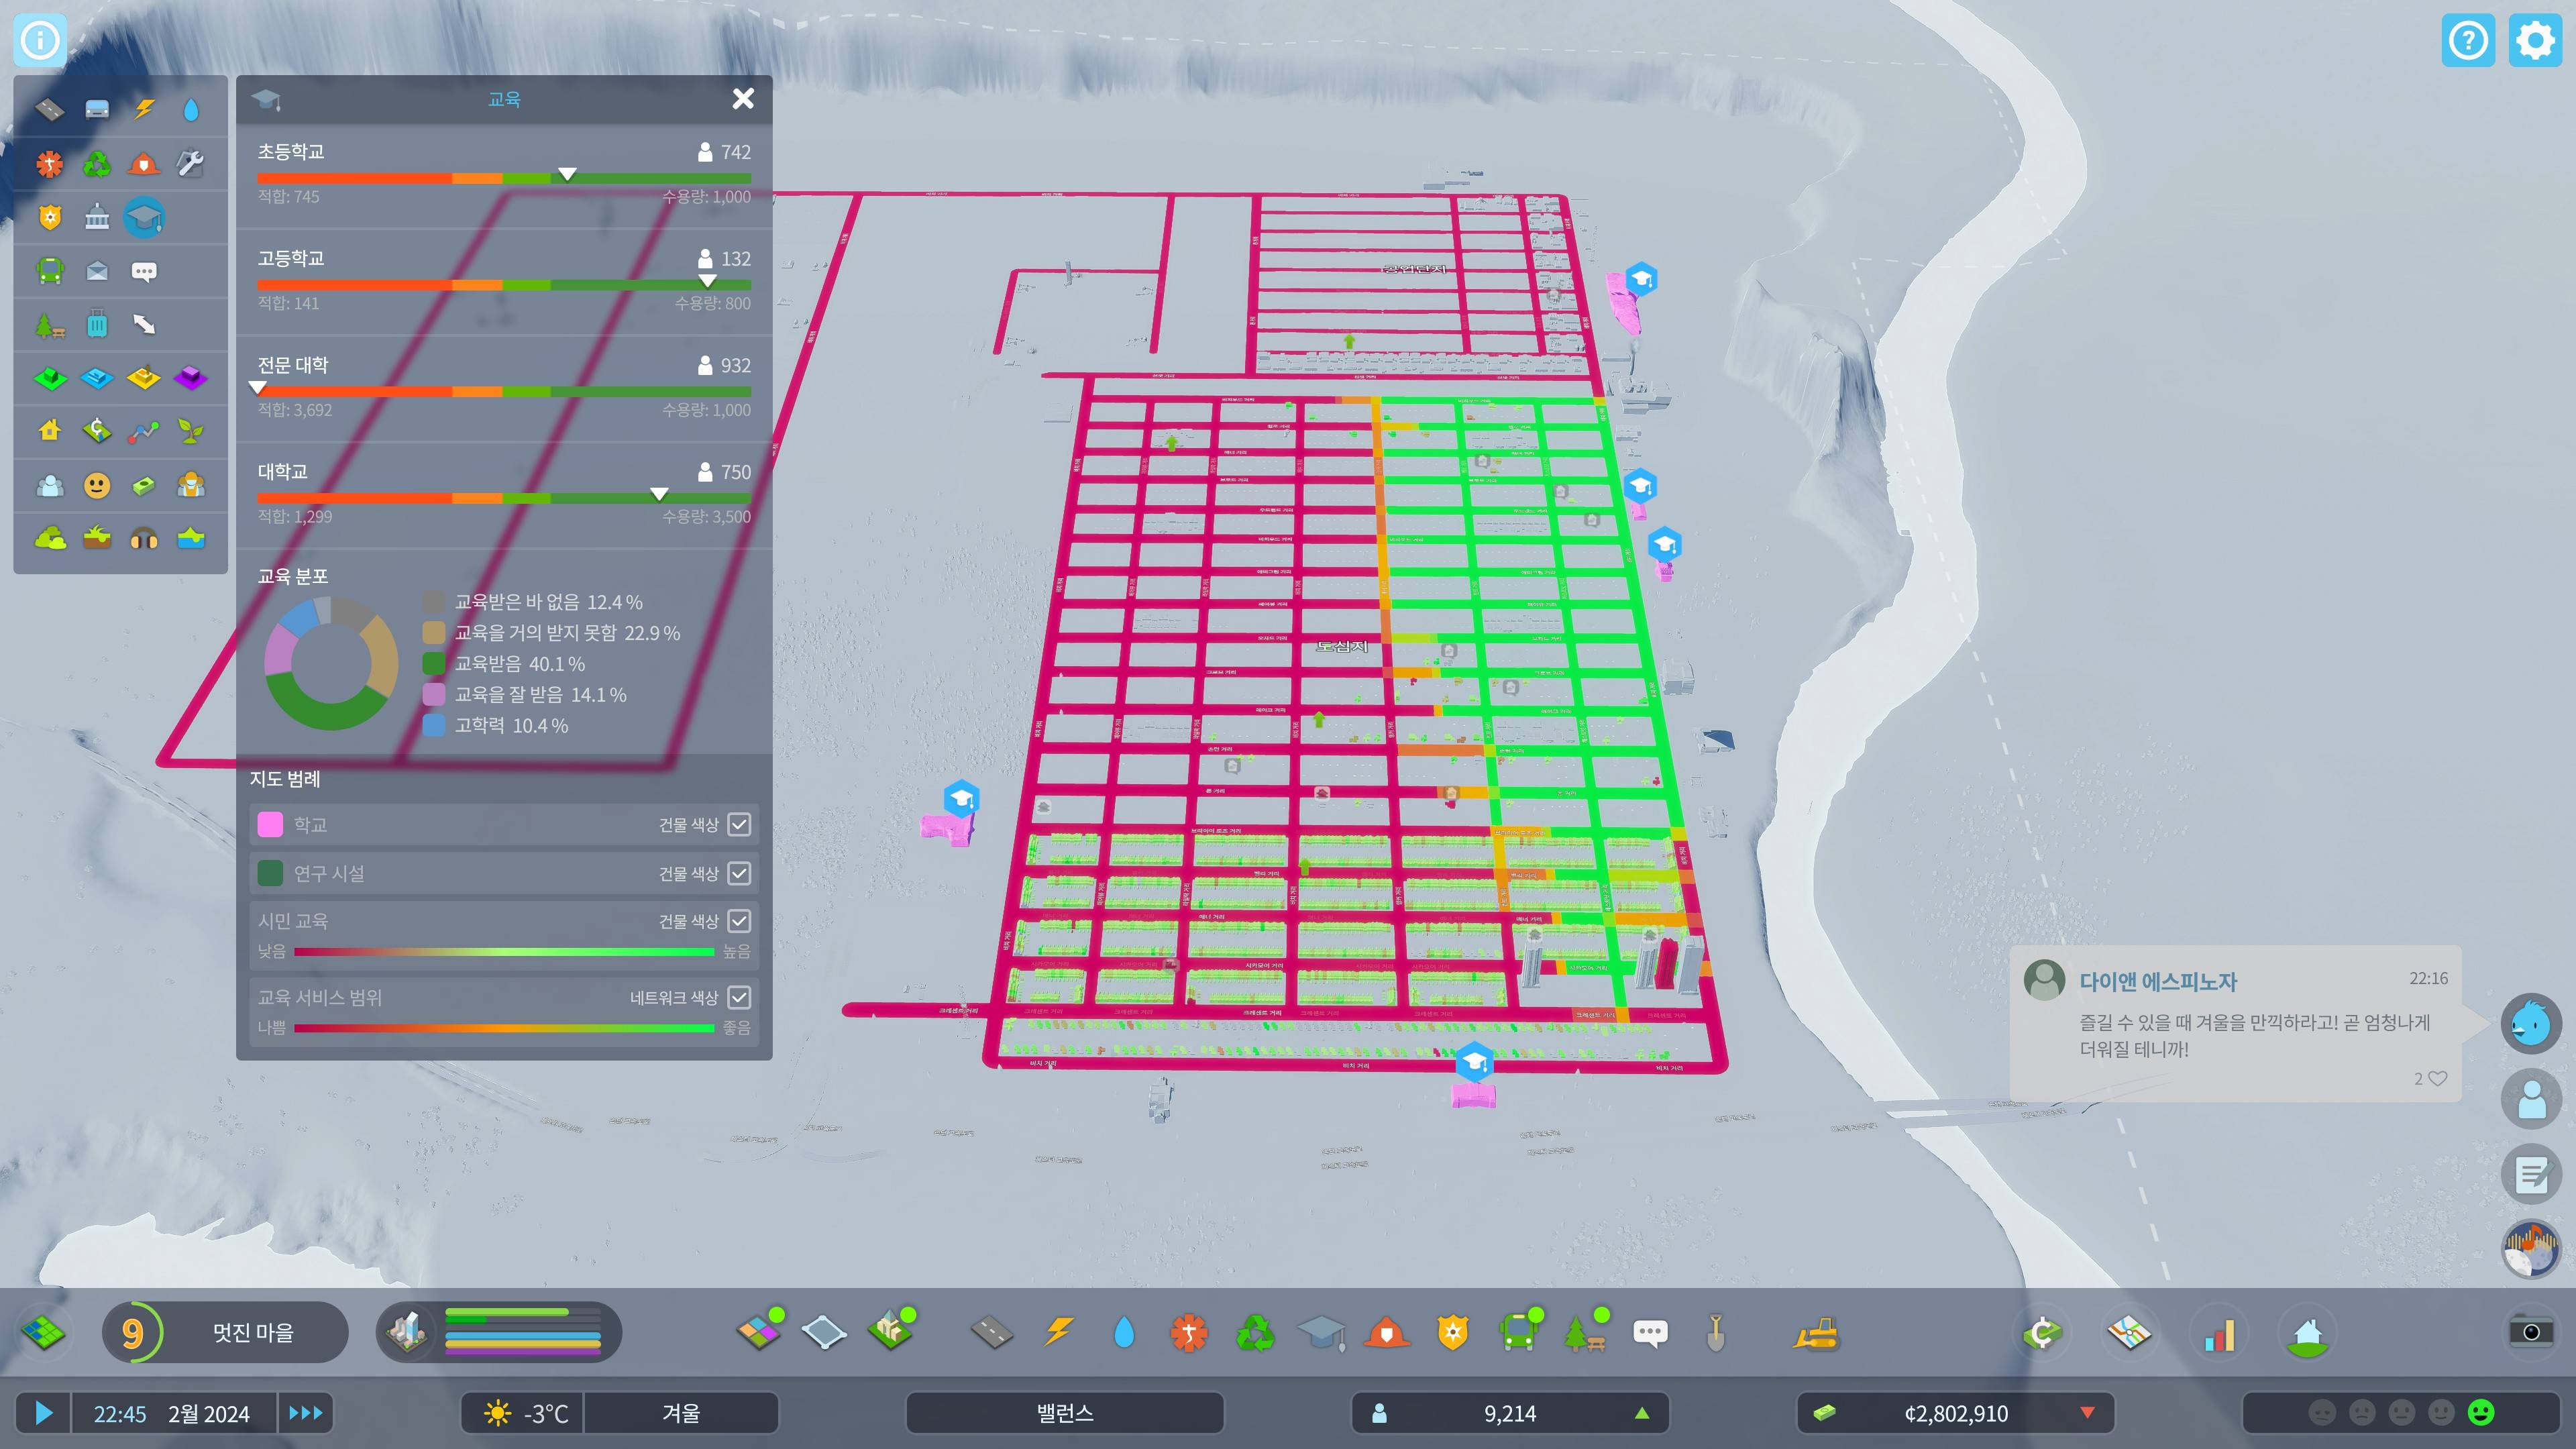Toggle 학교 building color checkbox
Viewport: 2576px width, 1449px height.
739,824
